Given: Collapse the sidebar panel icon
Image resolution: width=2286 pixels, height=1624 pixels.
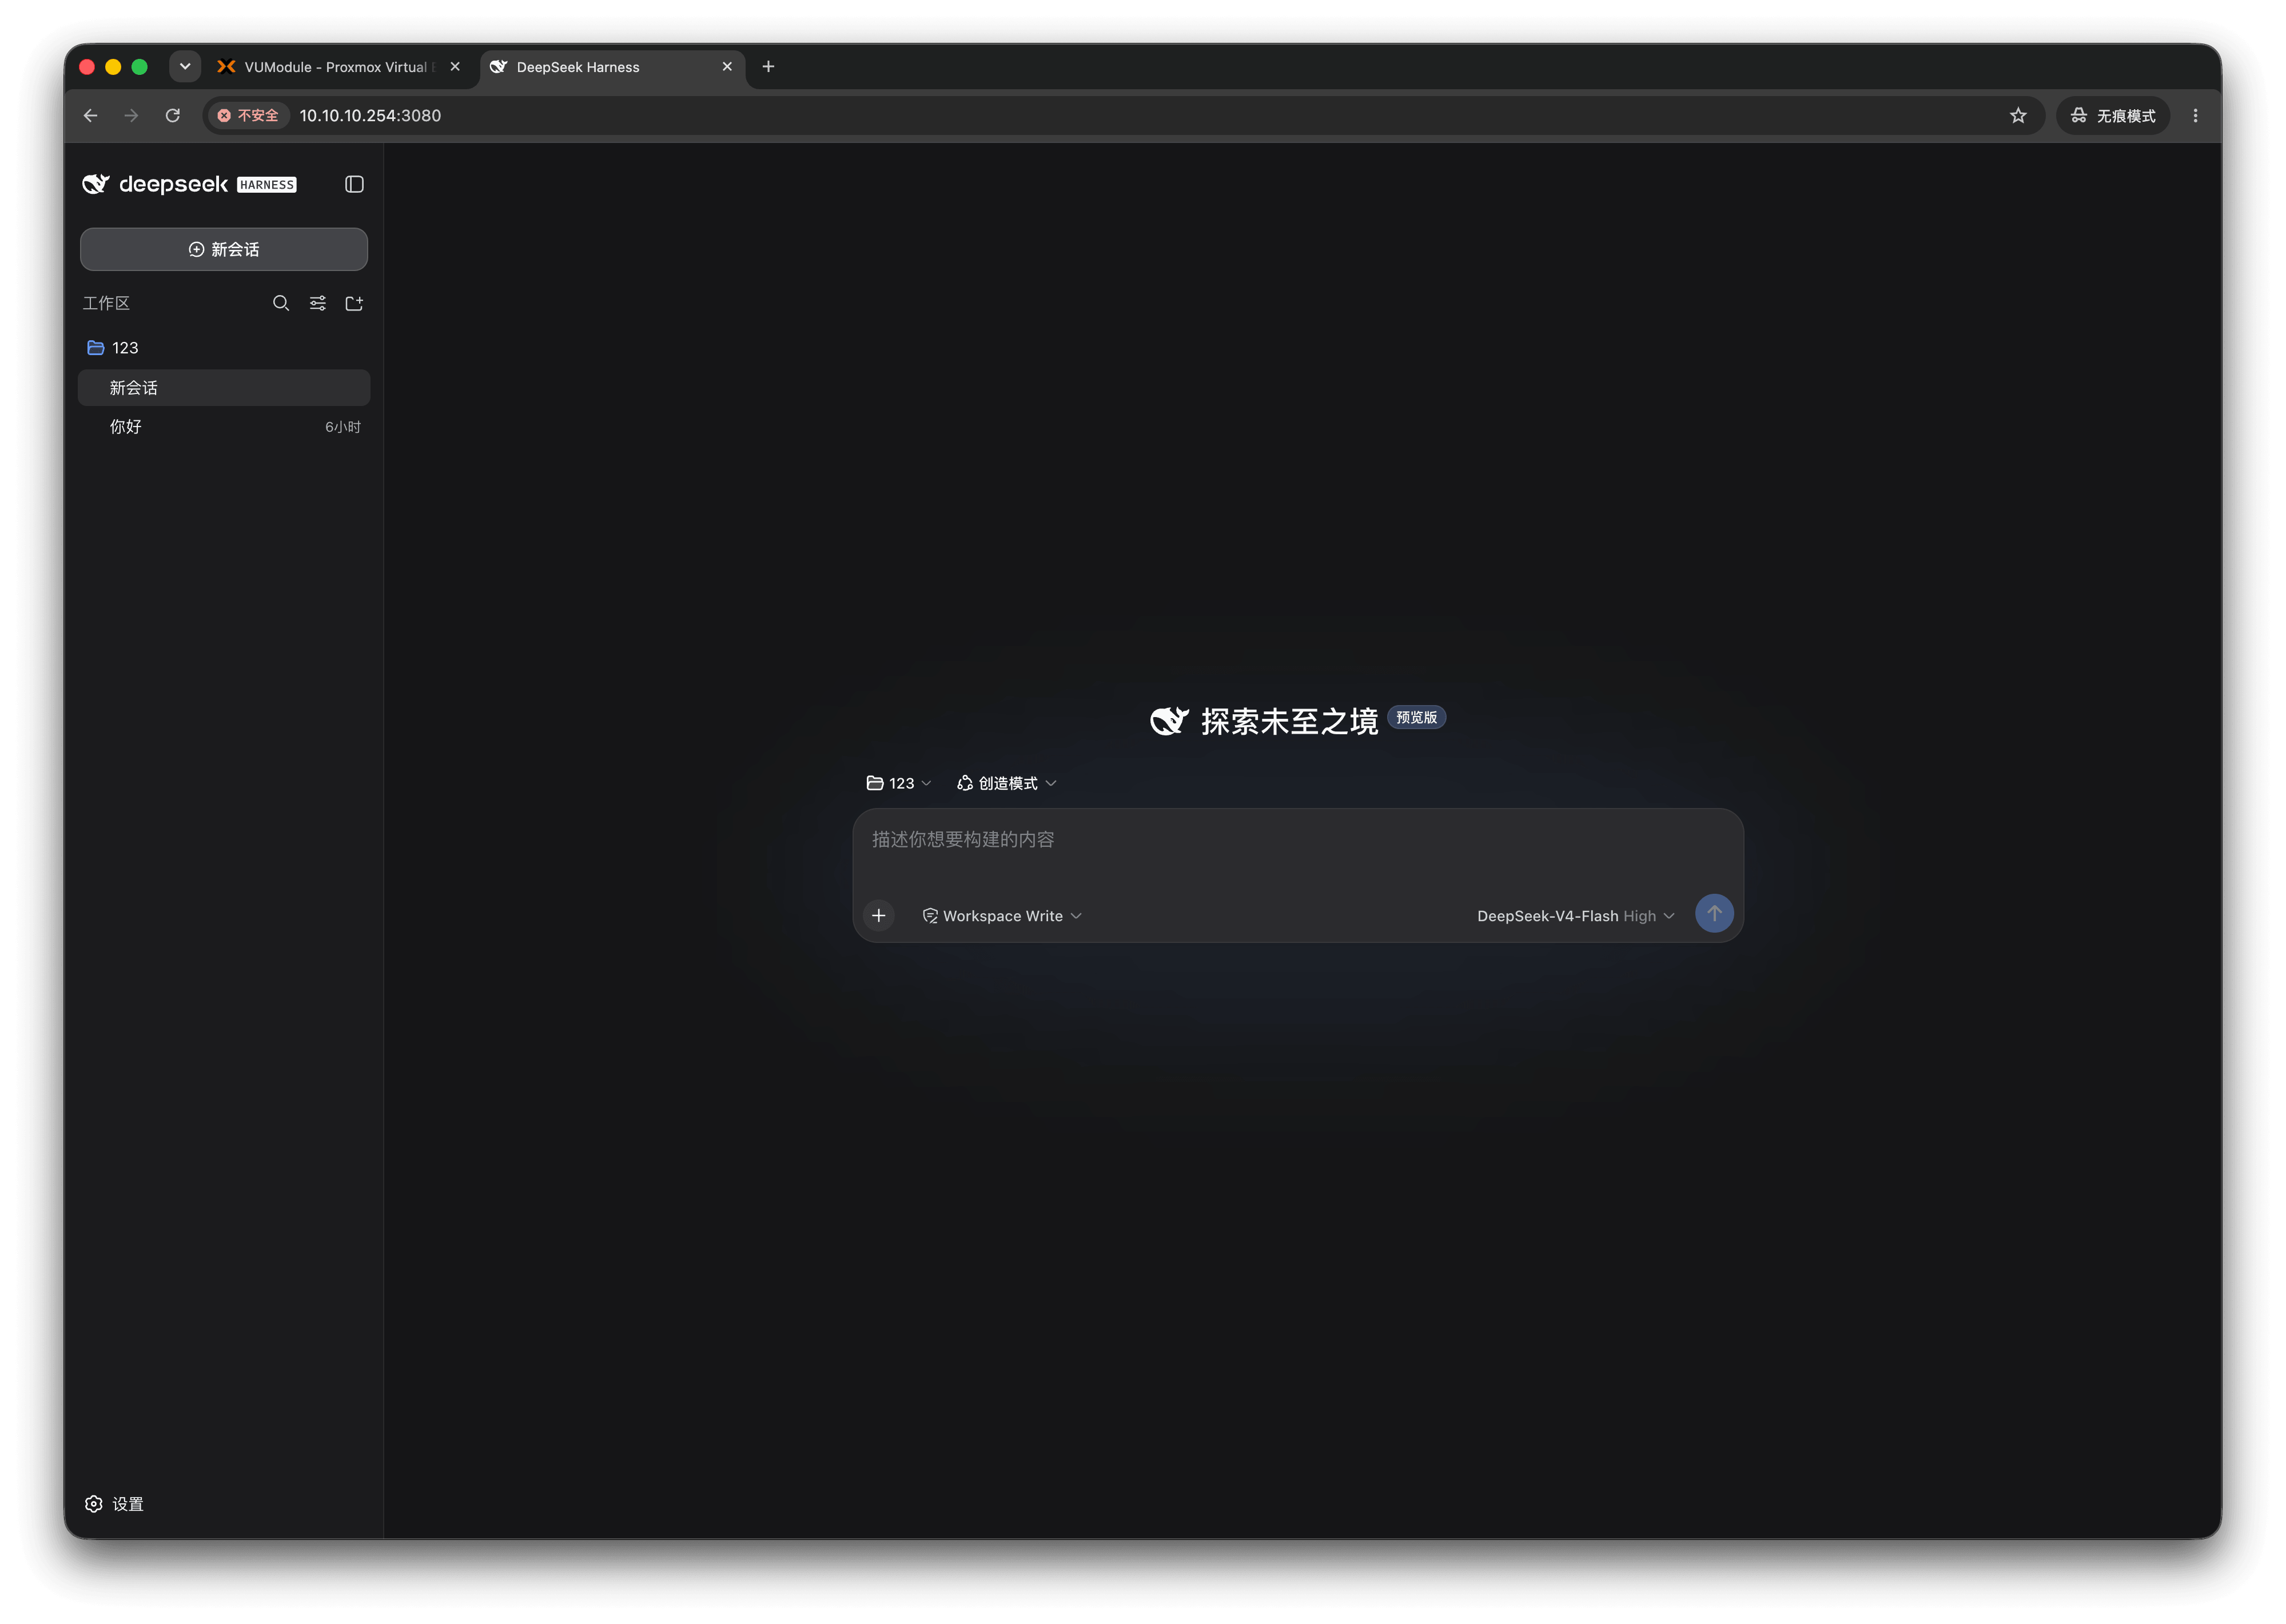Looking at the screenshot, I should click(354, 184).
